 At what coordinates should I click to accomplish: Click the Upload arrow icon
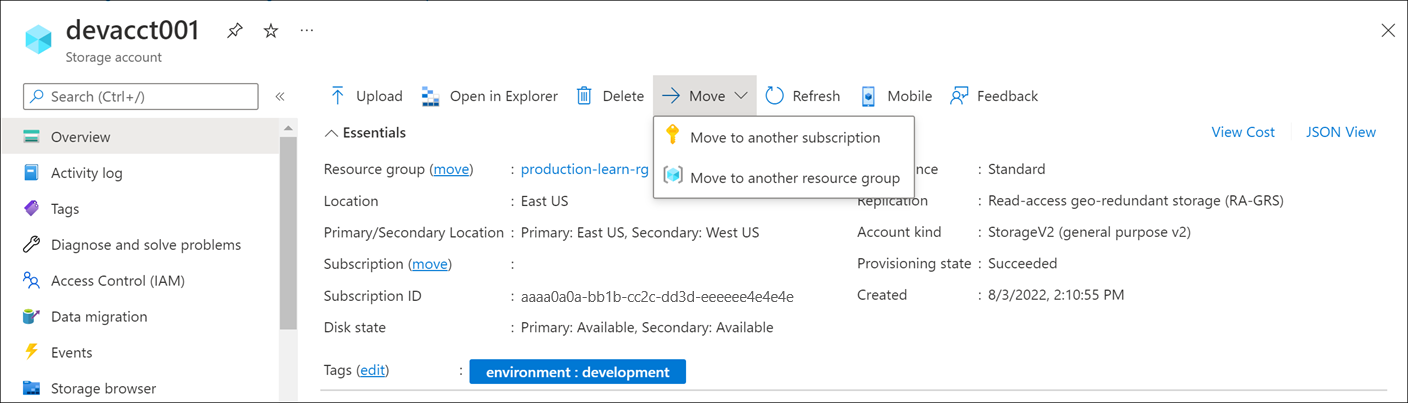click(x=338, y=96)
